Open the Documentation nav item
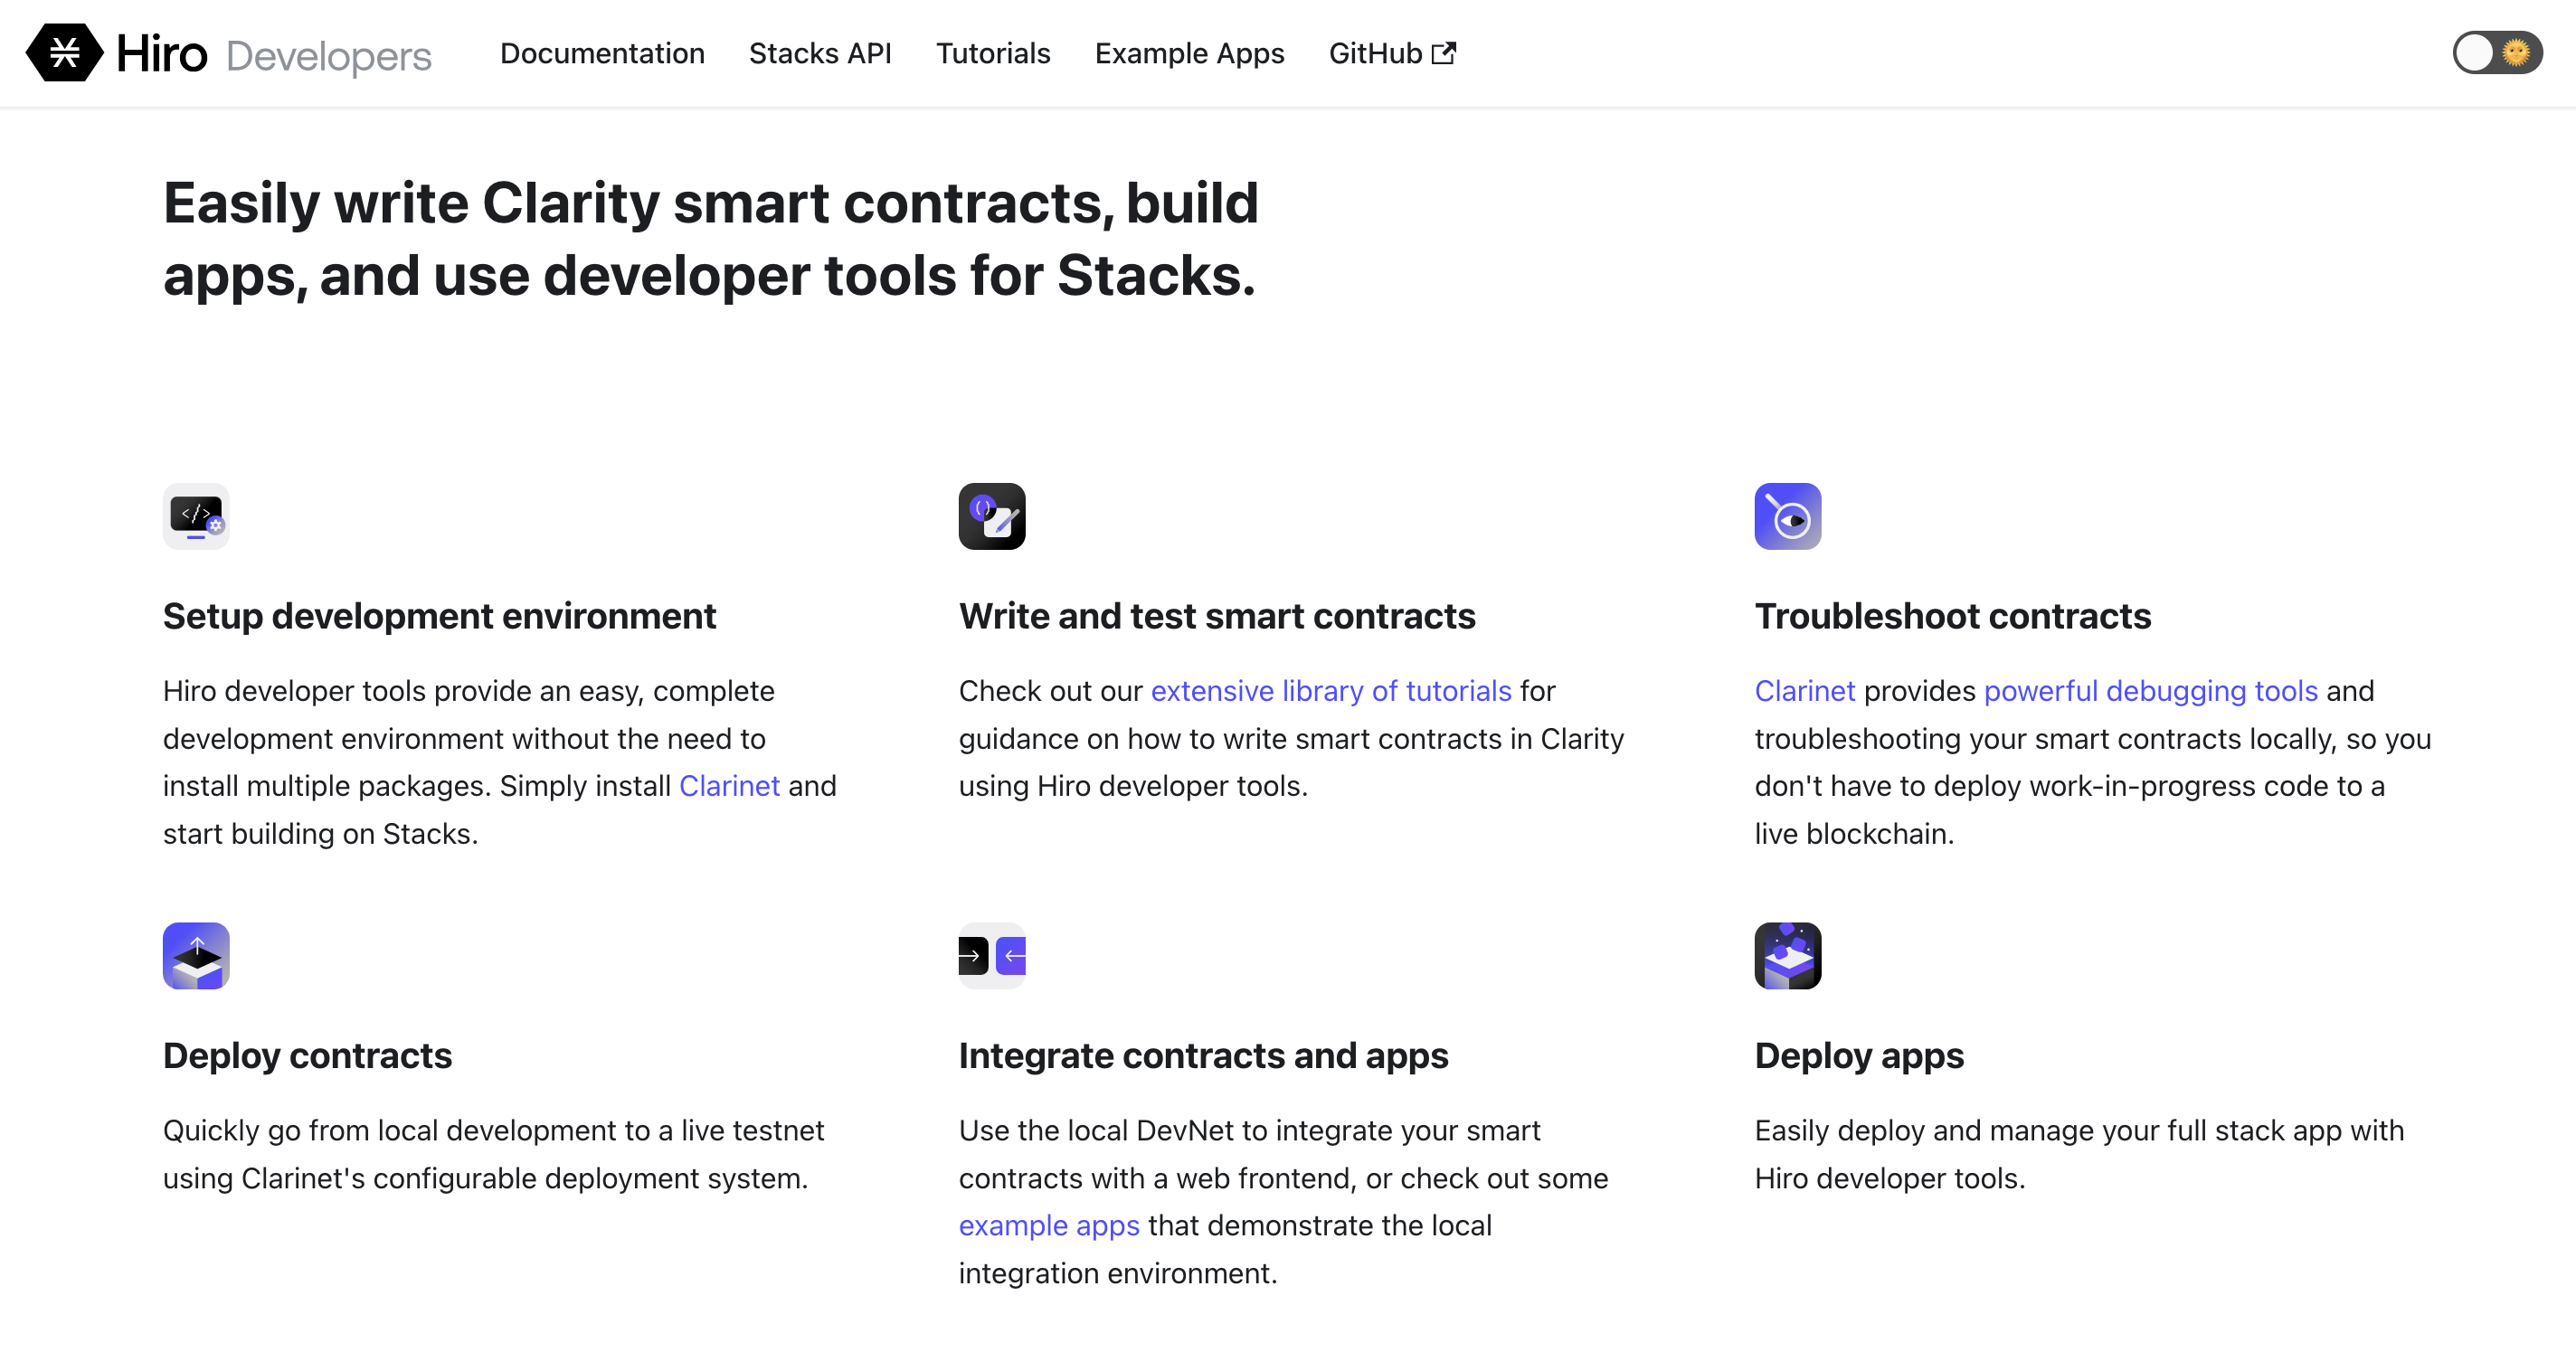The image size is (2576, 1362). click(602, 53)
